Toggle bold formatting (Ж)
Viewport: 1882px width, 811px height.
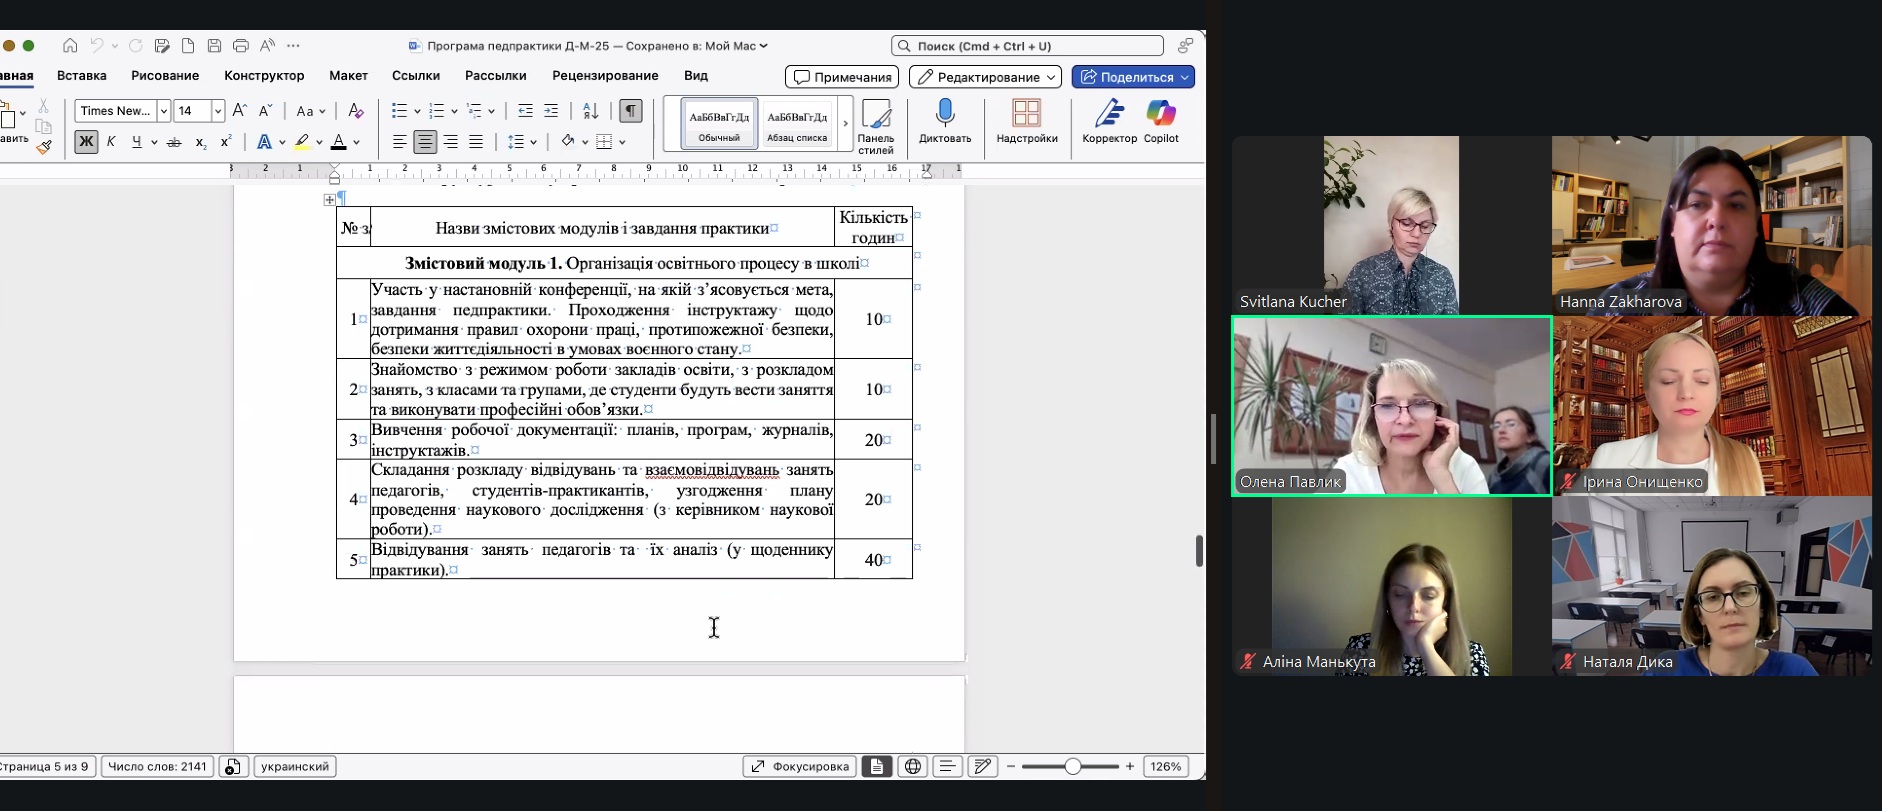(x=86, y=142)
